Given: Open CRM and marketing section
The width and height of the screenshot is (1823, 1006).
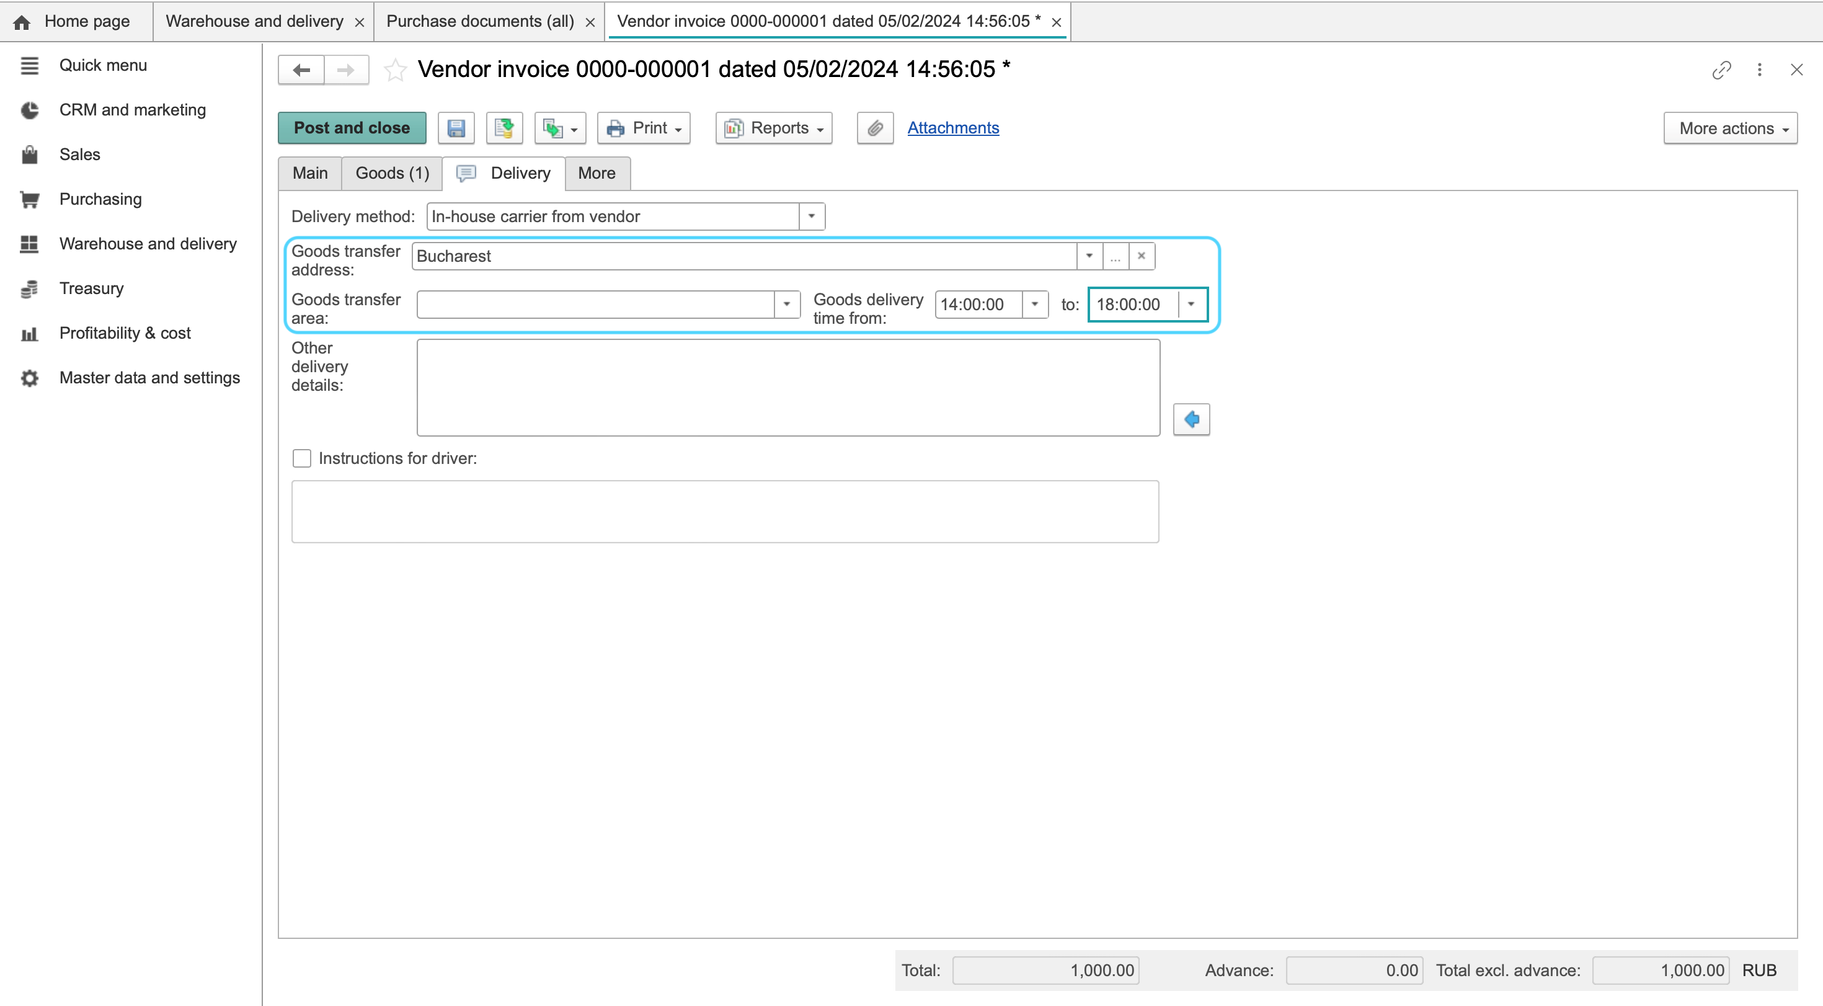Looking at the screenshot, I should click(132, 110).
